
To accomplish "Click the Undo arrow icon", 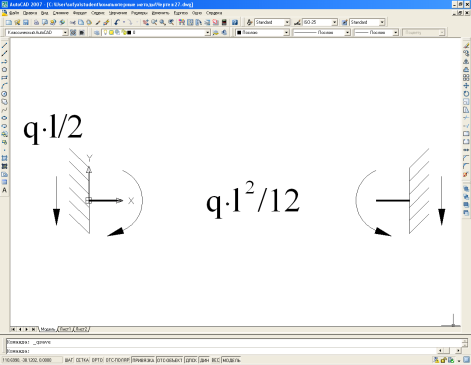I will coord(117,22).
